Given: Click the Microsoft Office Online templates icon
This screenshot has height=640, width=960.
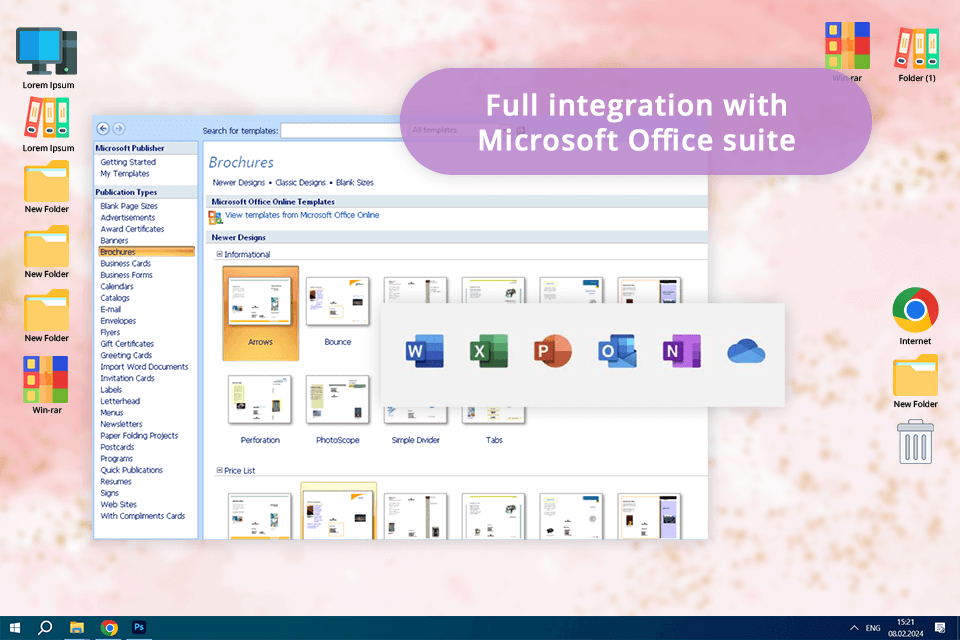Looking at the screenshot, I should pos(215,217).
